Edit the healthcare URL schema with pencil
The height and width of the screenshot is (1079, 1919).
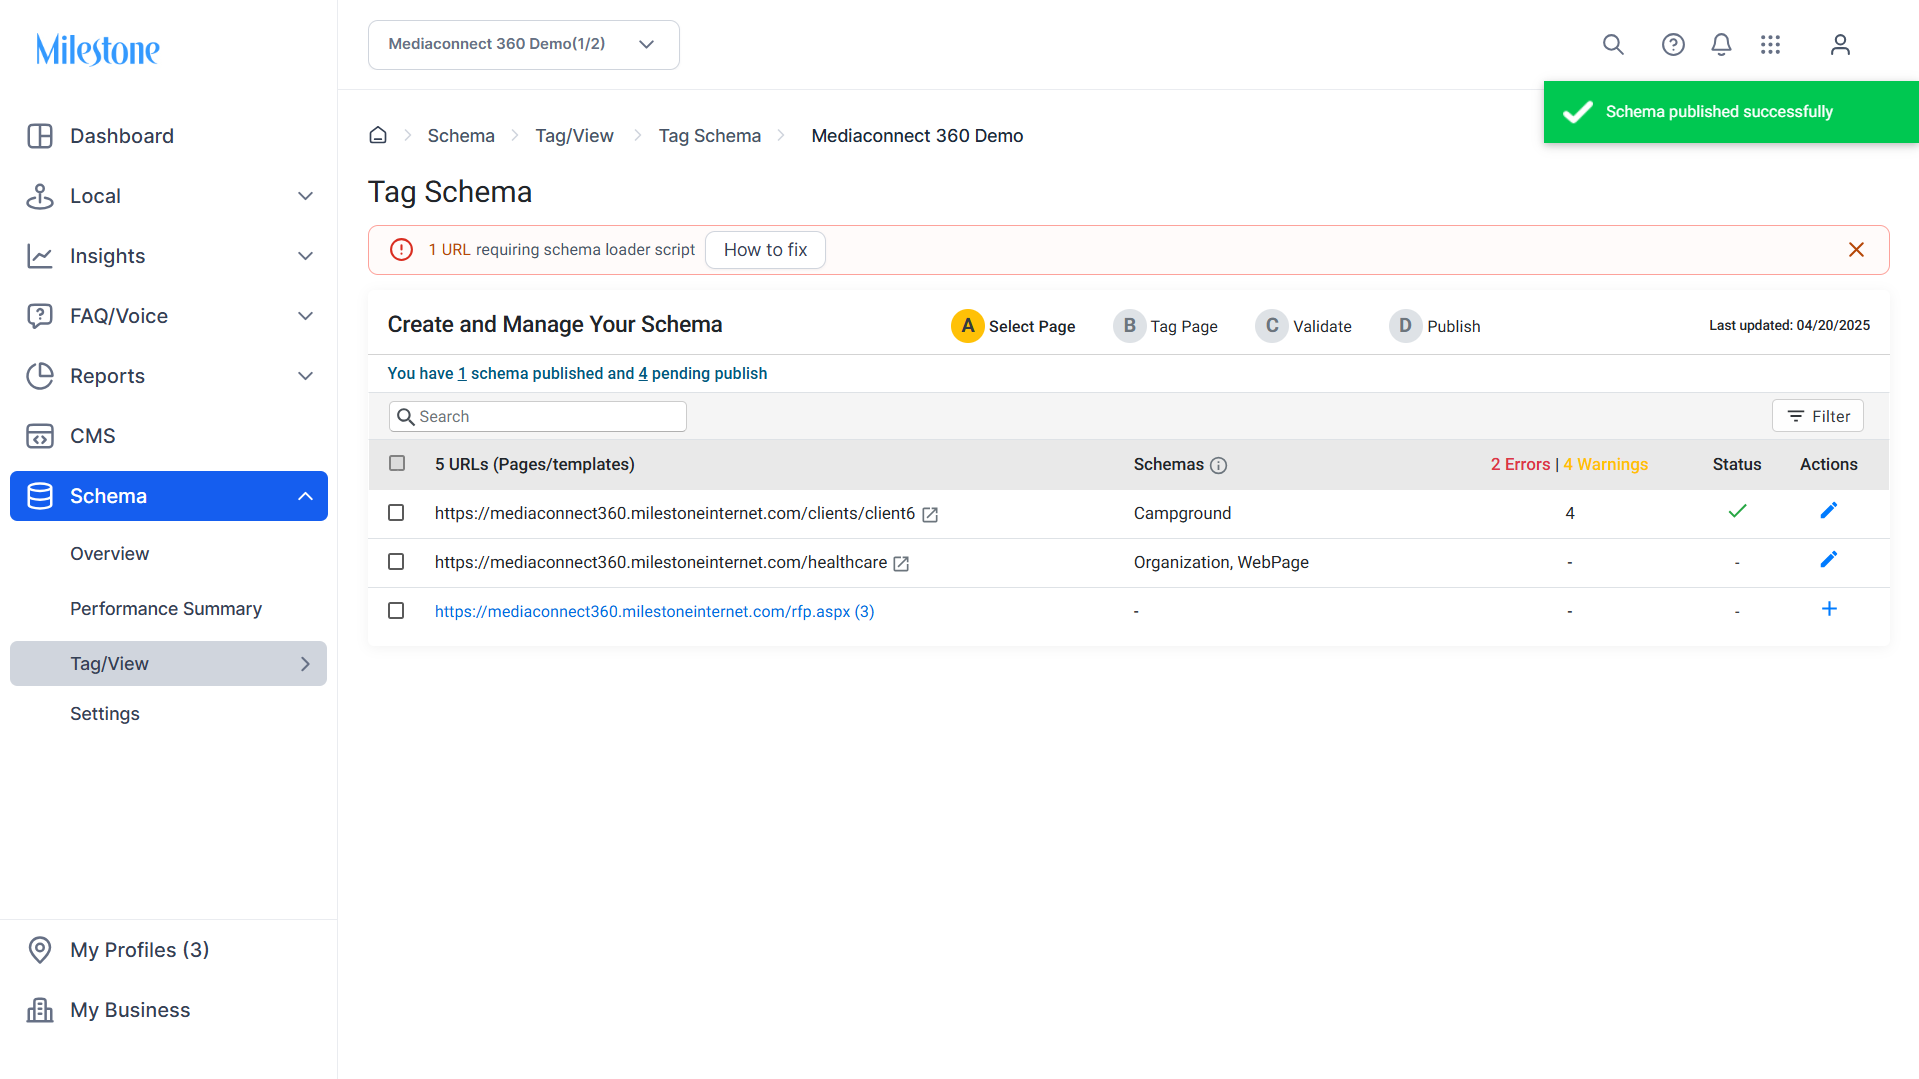[x=1829, y=560]
